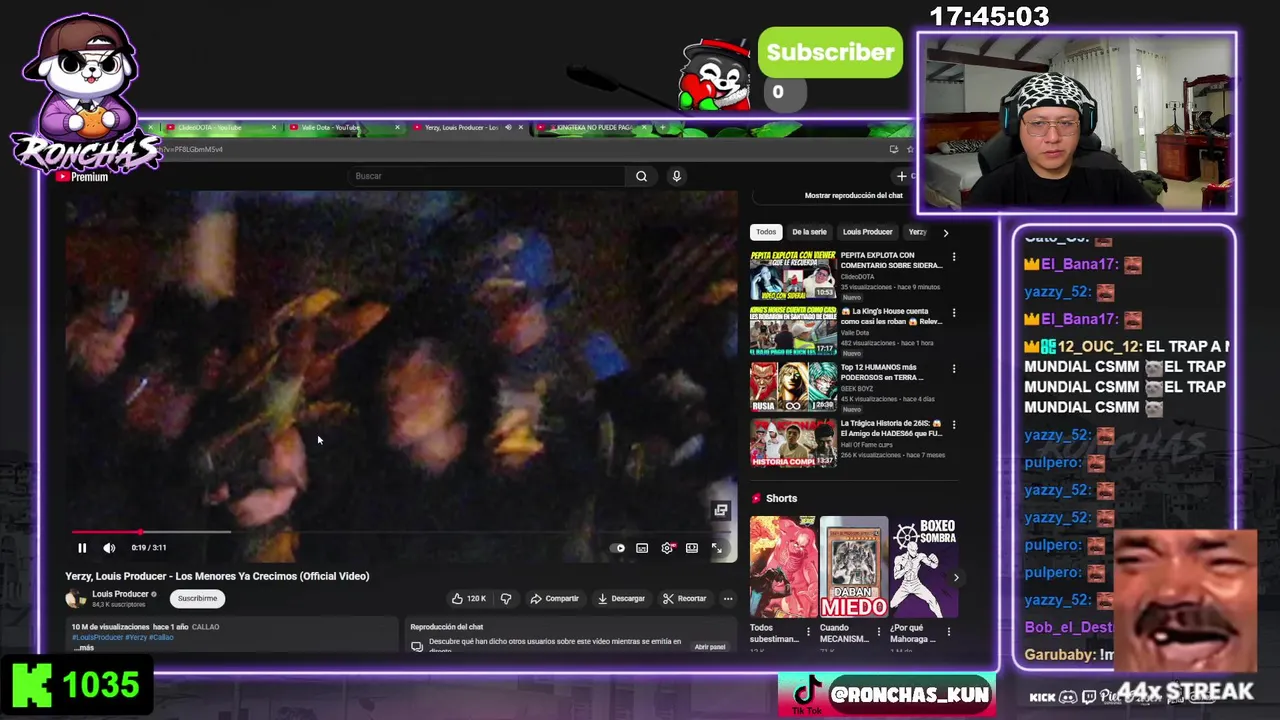Switch the player to theater mode

692,548
